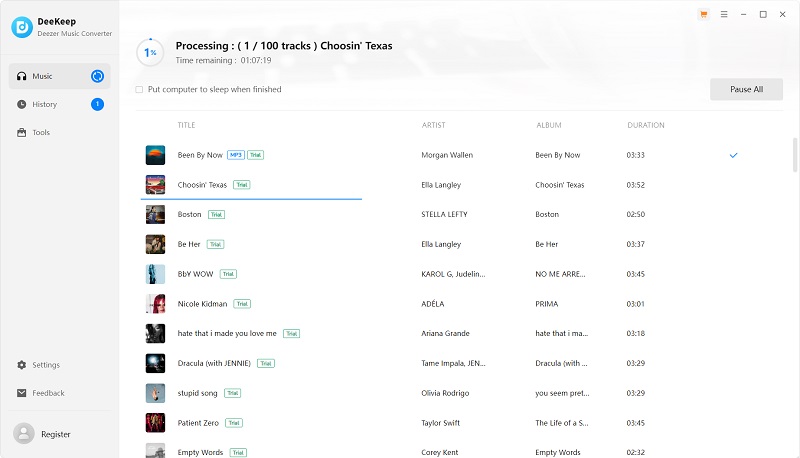
Task: Click the BbY WOW album thumbnail
Action: point(155,274)
